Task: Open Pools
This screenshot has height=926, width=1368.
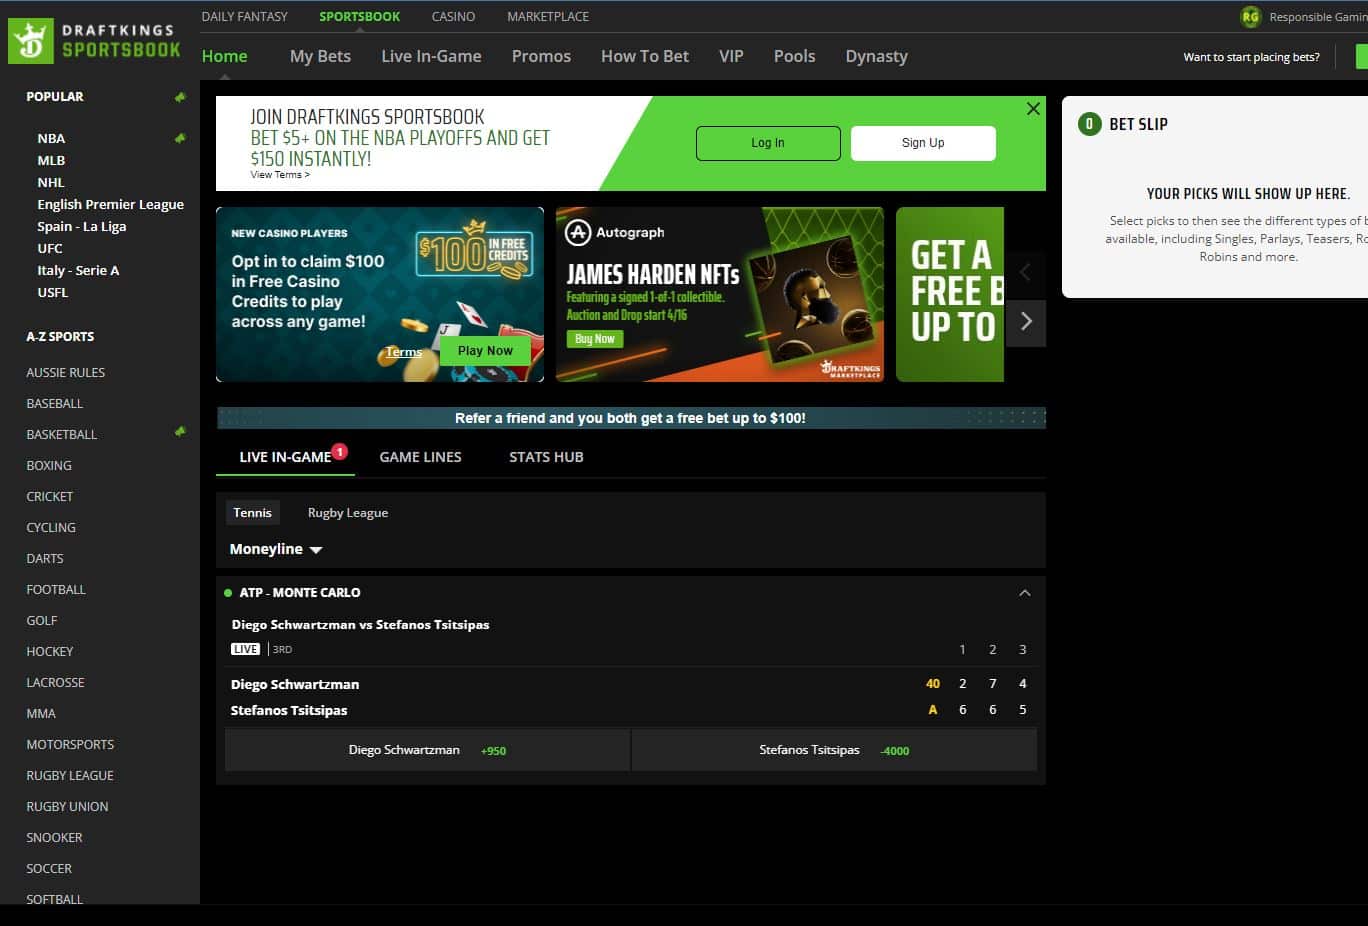Action: (x=794, y=56)
